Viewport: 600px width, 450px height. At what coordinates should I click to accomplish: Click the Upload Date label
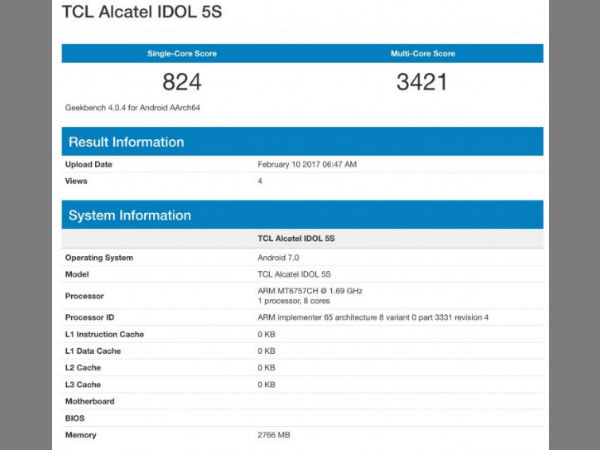[88, 165]
